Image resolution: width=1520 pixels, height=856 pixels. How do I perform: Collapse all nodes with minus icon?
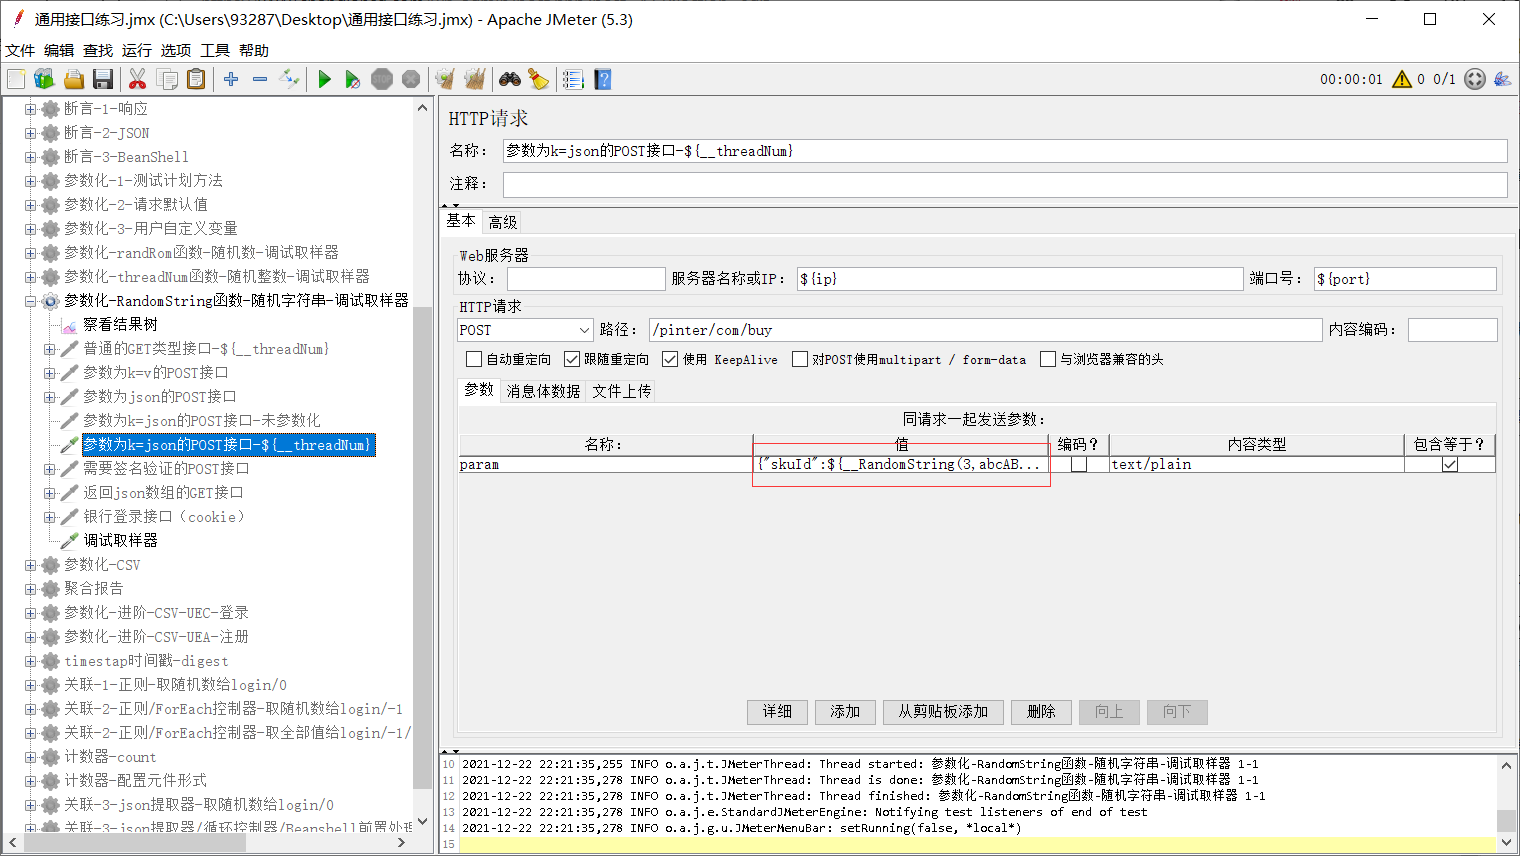(x=260, y=79)
